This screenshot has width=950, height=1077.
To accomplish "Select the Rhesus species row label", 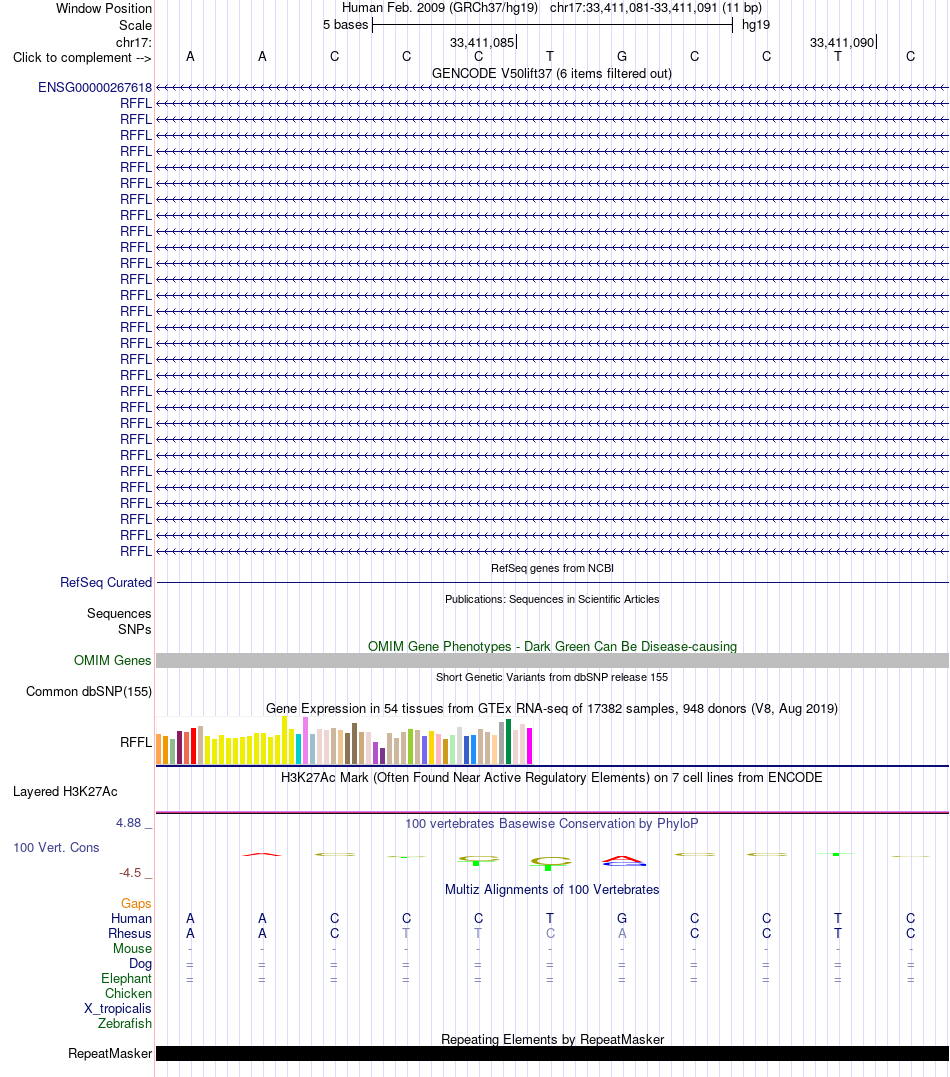I will tap(129, 933).
